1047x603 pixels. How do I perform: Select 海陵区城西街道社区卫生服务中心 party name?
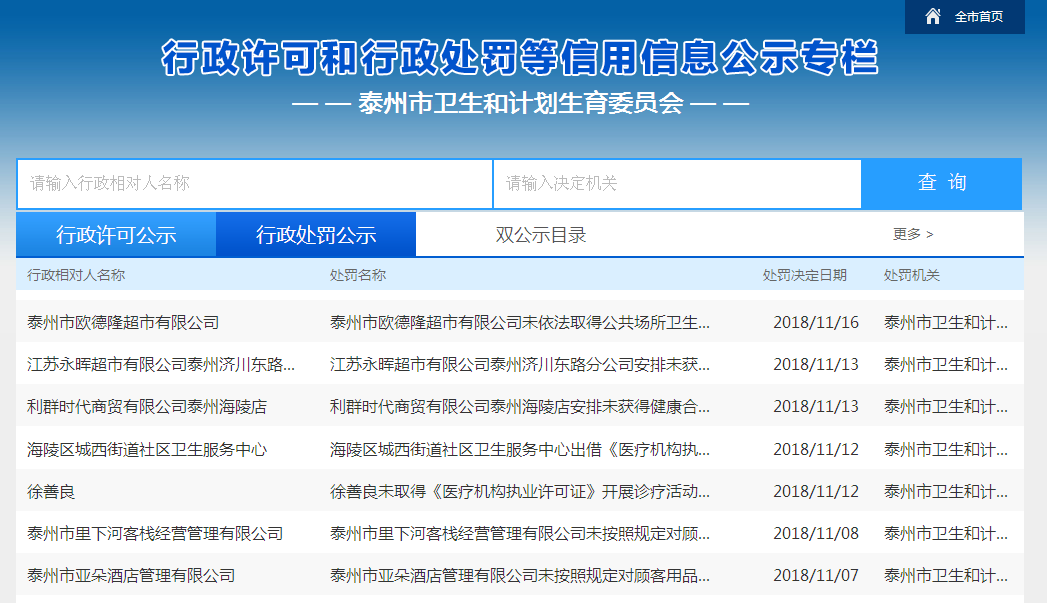coord(147,449)
